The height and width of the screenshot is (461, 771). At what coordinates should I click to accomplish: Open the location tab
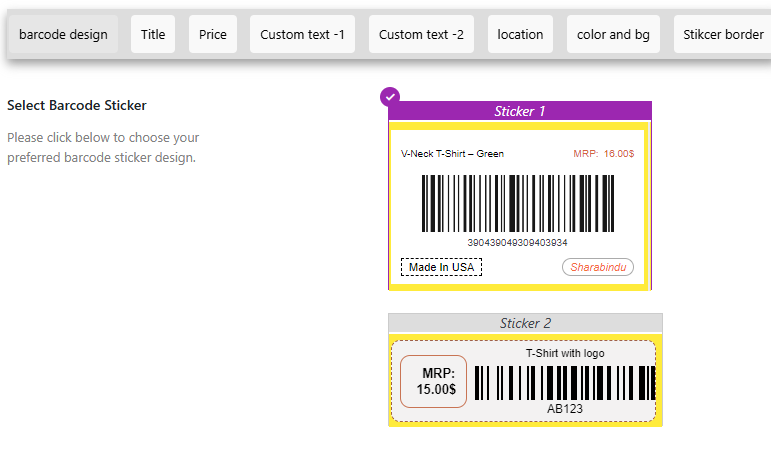coord(520,34)
